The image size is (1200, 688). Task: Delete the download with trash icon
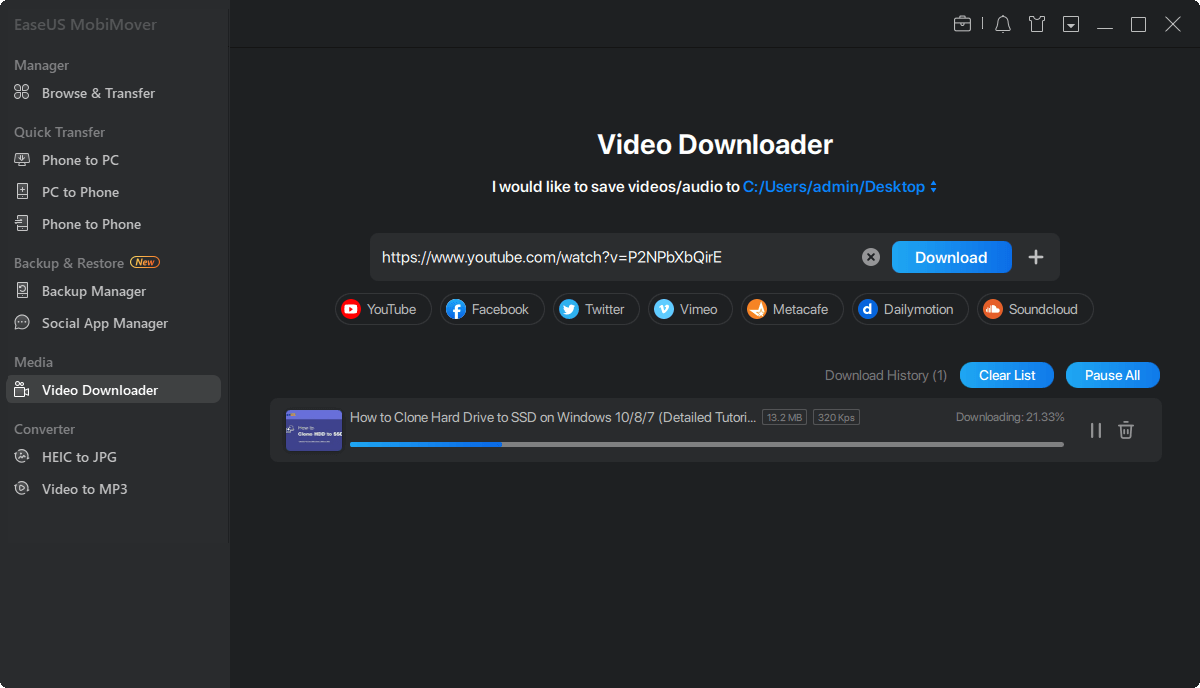coord(1126,430)
